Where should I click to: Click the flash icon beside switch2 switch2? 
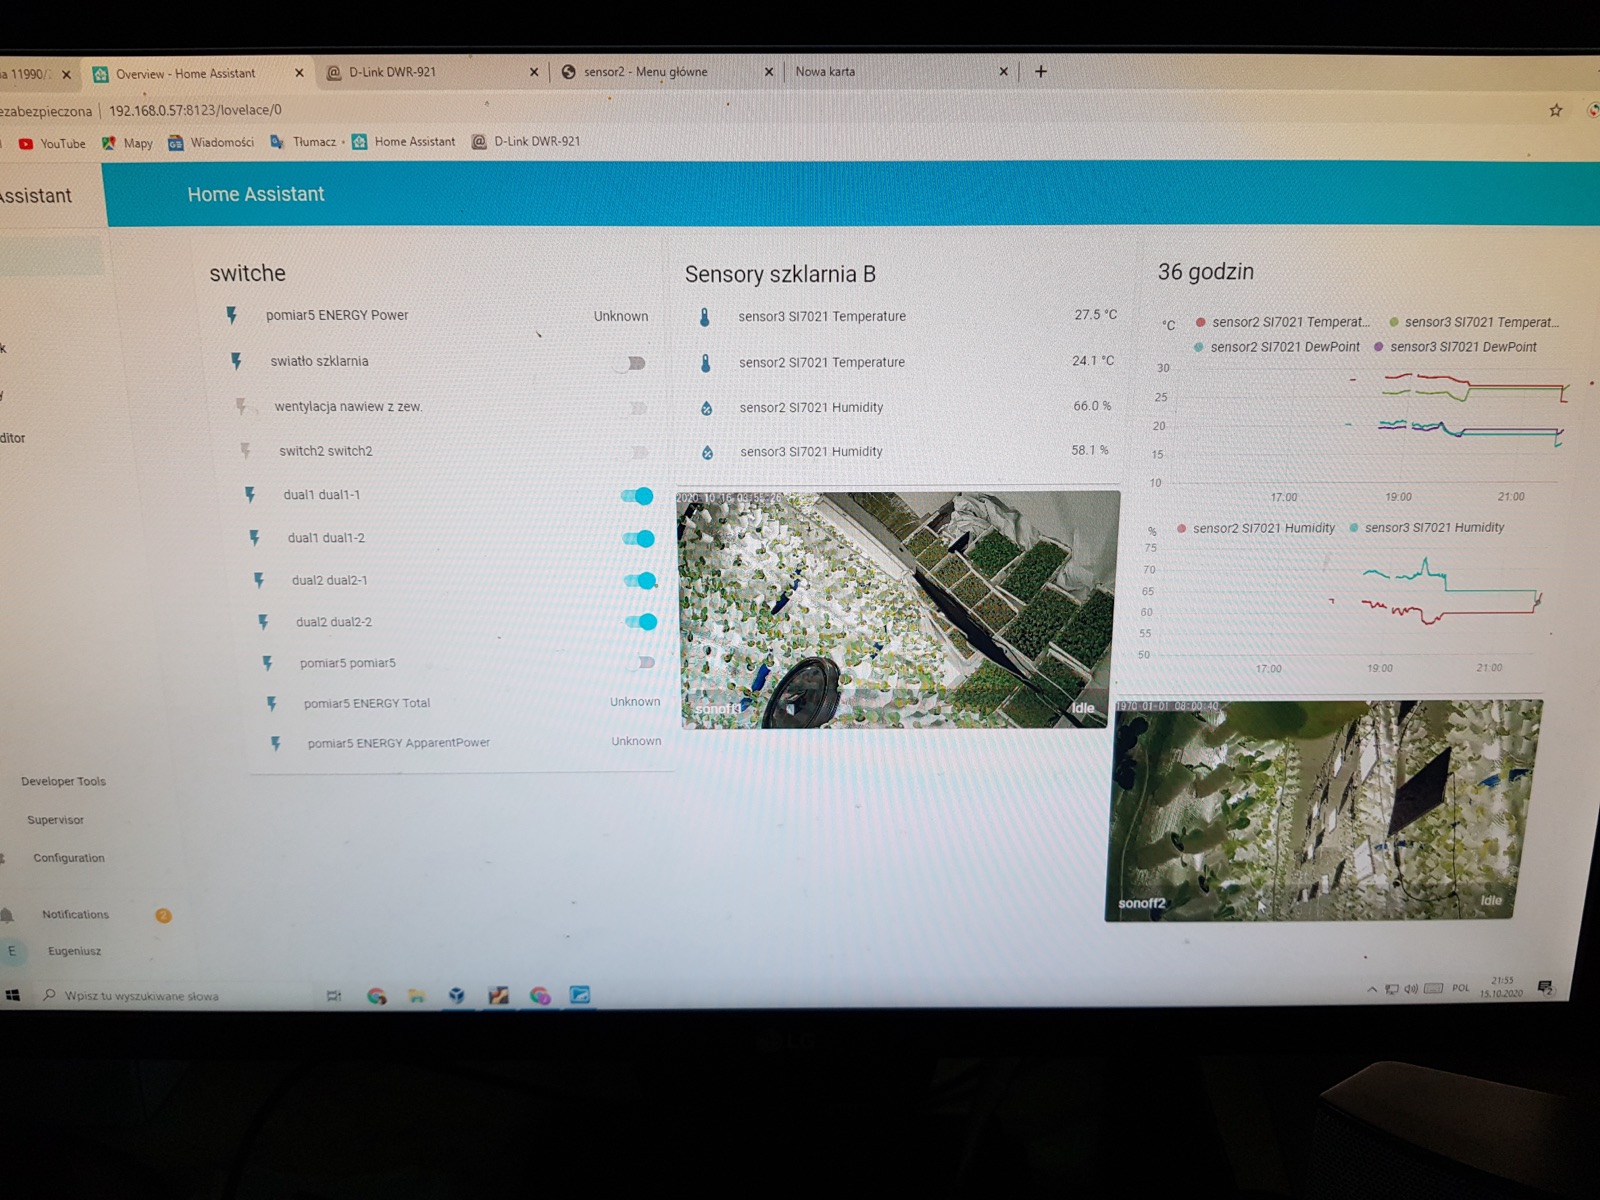(x=246, y=451)
